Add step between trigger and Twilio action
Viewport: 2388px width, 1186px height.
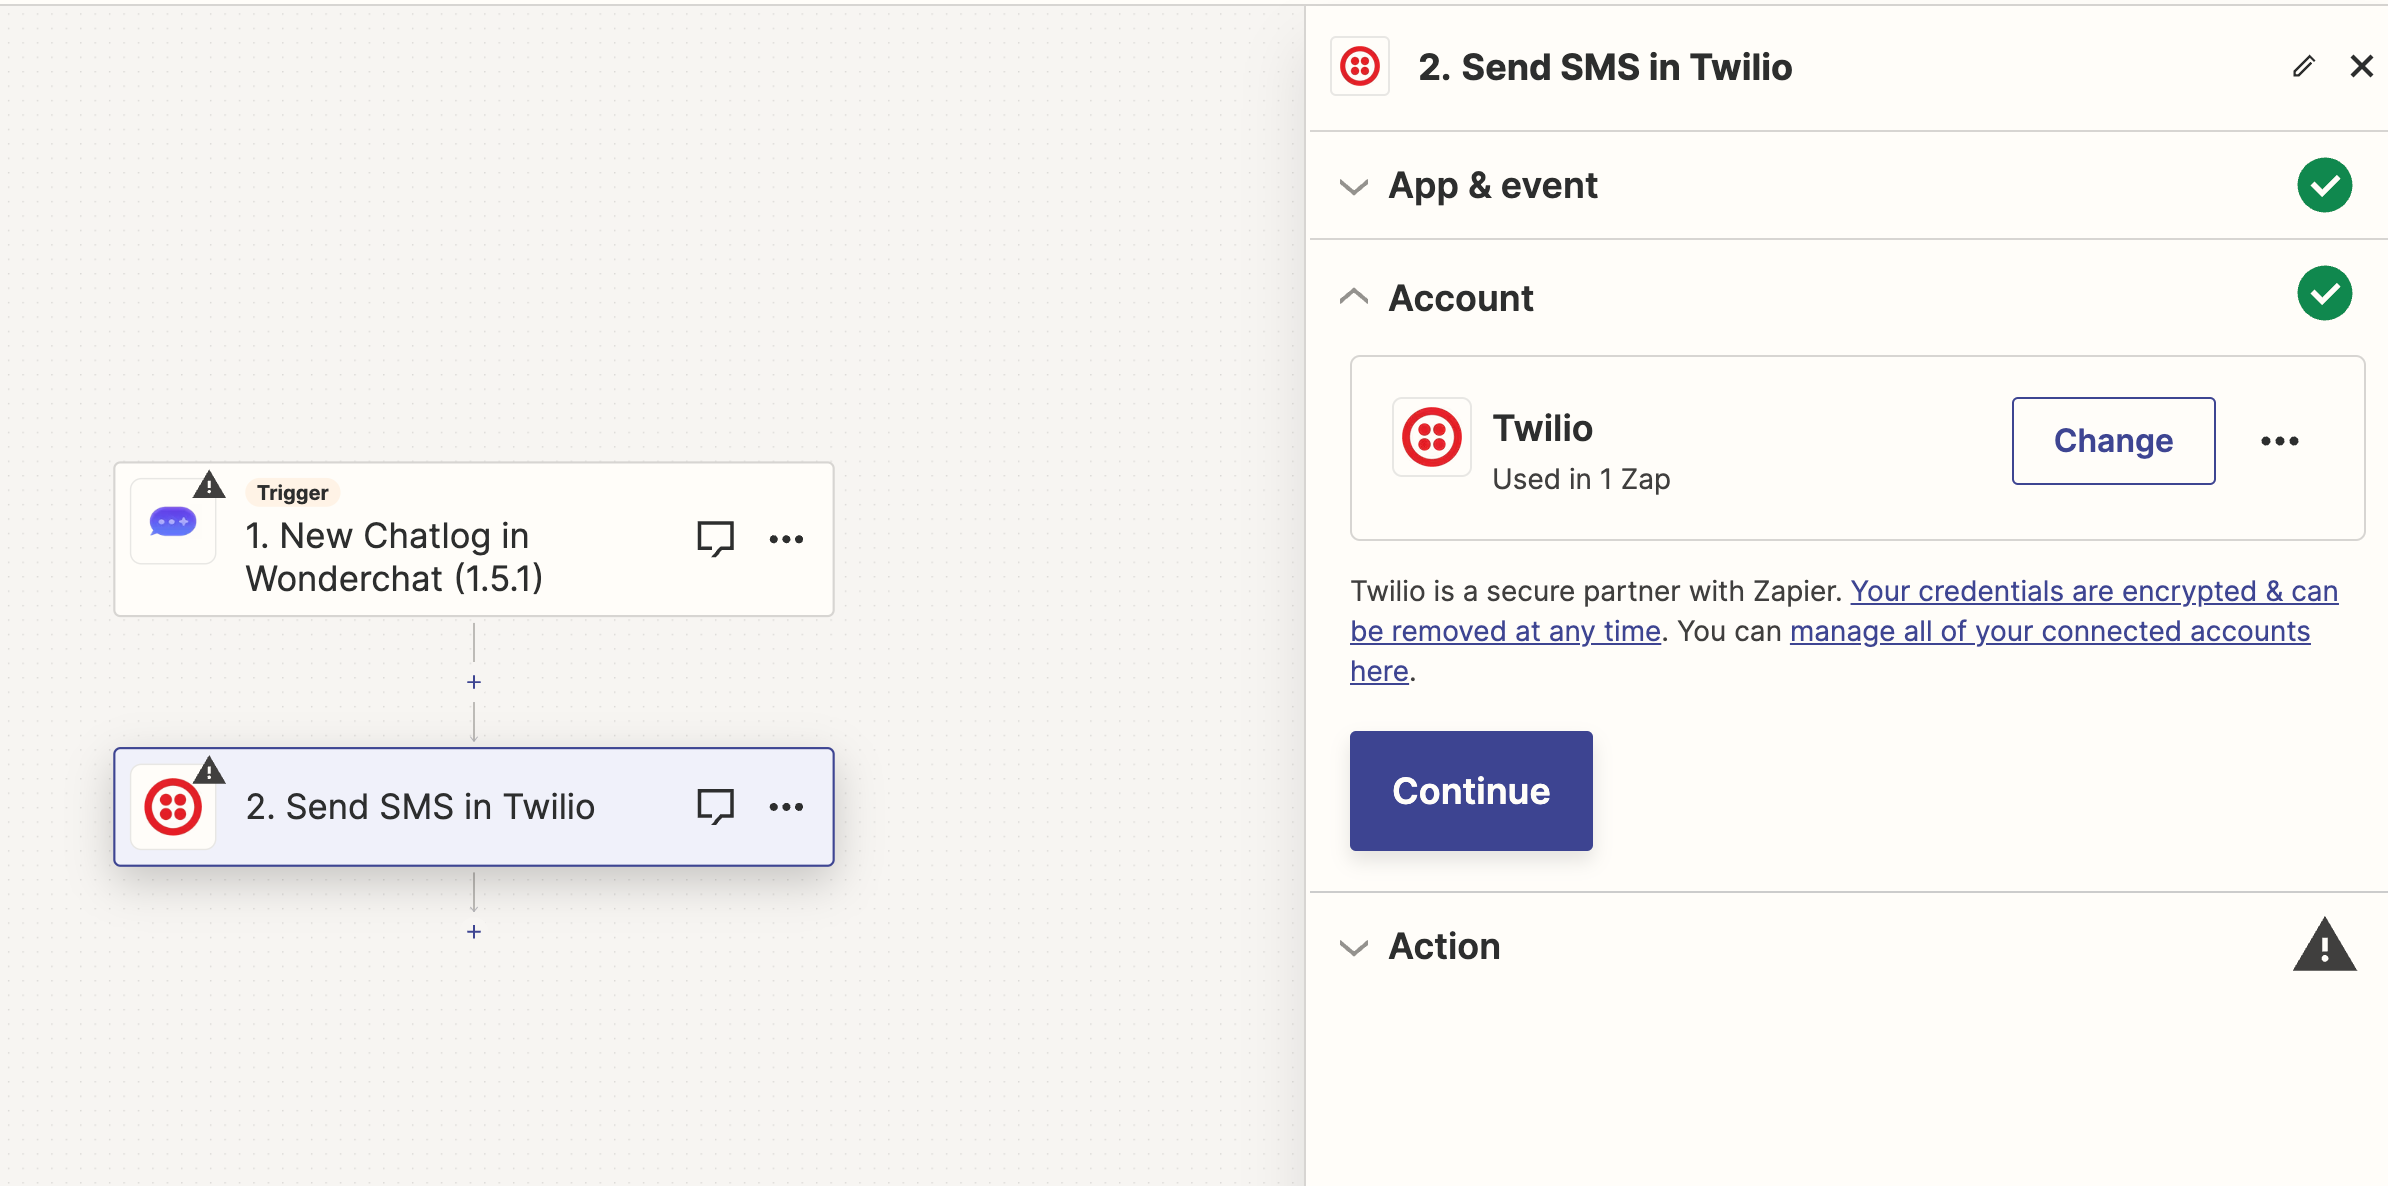(x=474, y=682)
